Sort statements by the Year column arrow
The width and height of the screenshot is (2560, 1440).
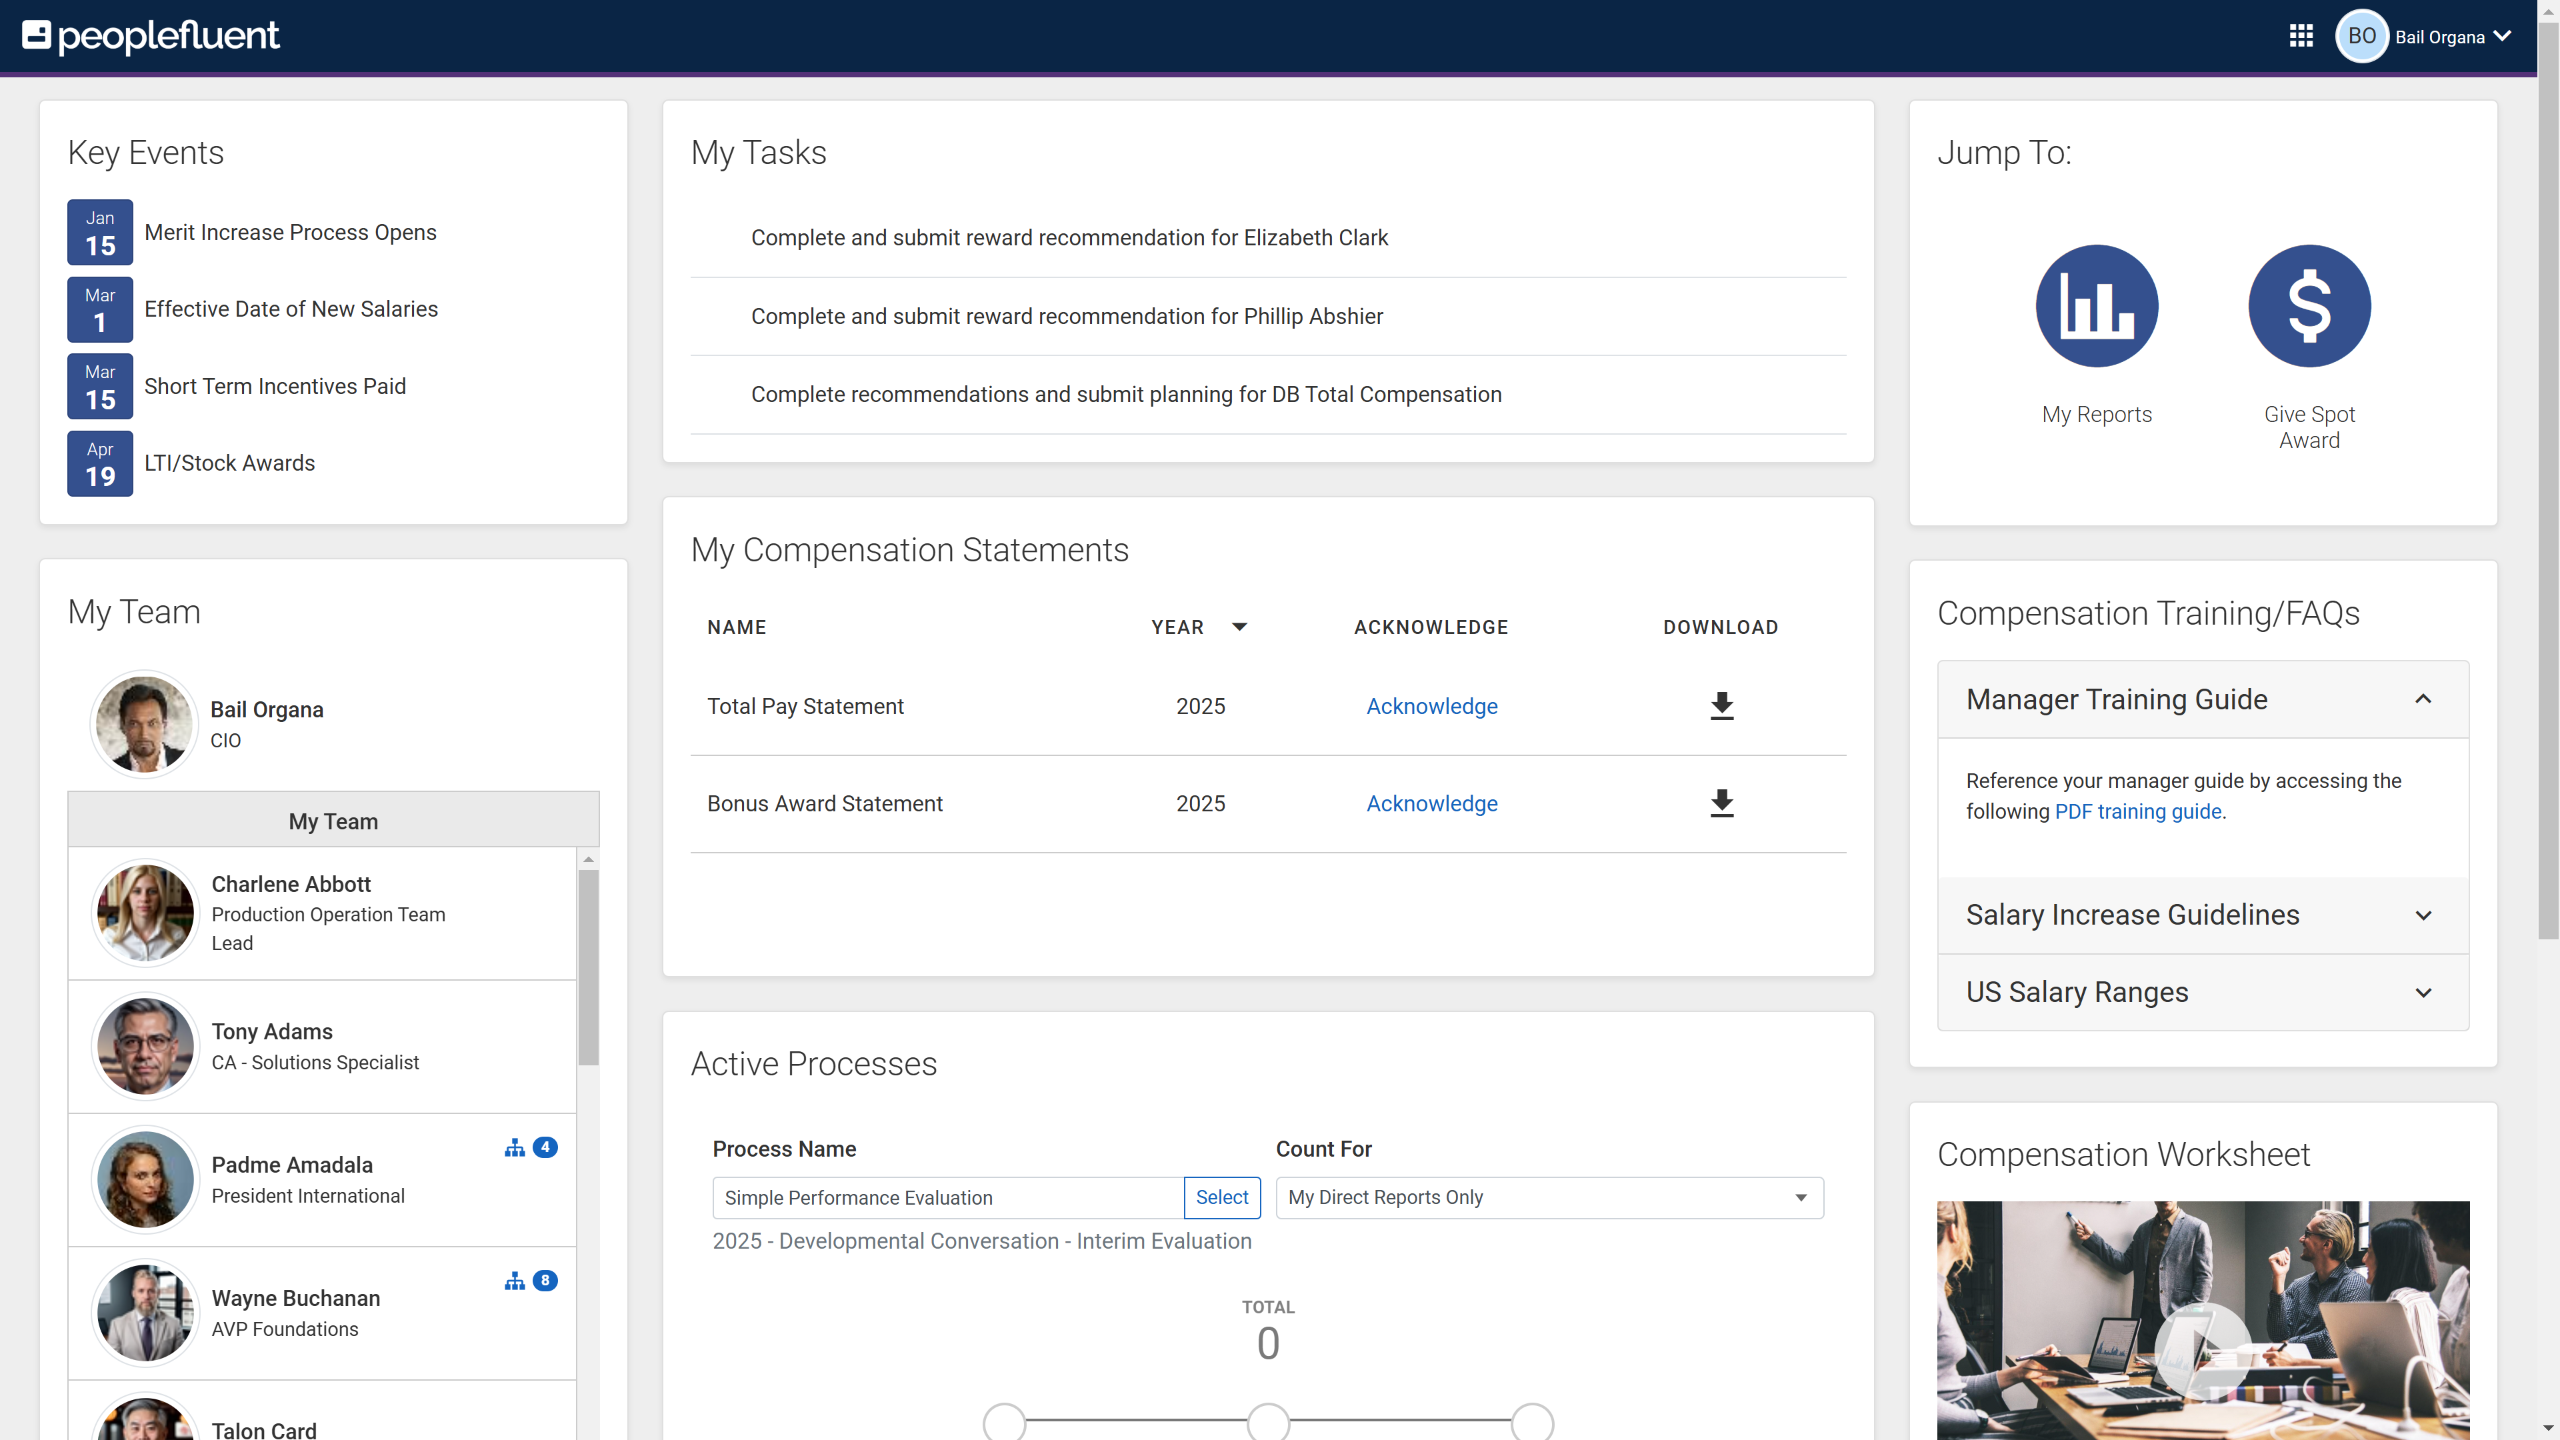[1239, 627]
